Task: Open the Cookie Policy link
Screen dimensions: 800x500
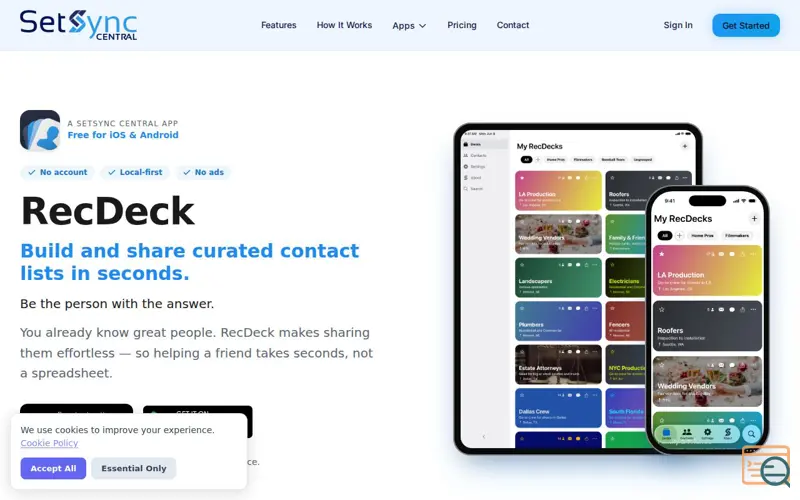Action: coord(49,443)
